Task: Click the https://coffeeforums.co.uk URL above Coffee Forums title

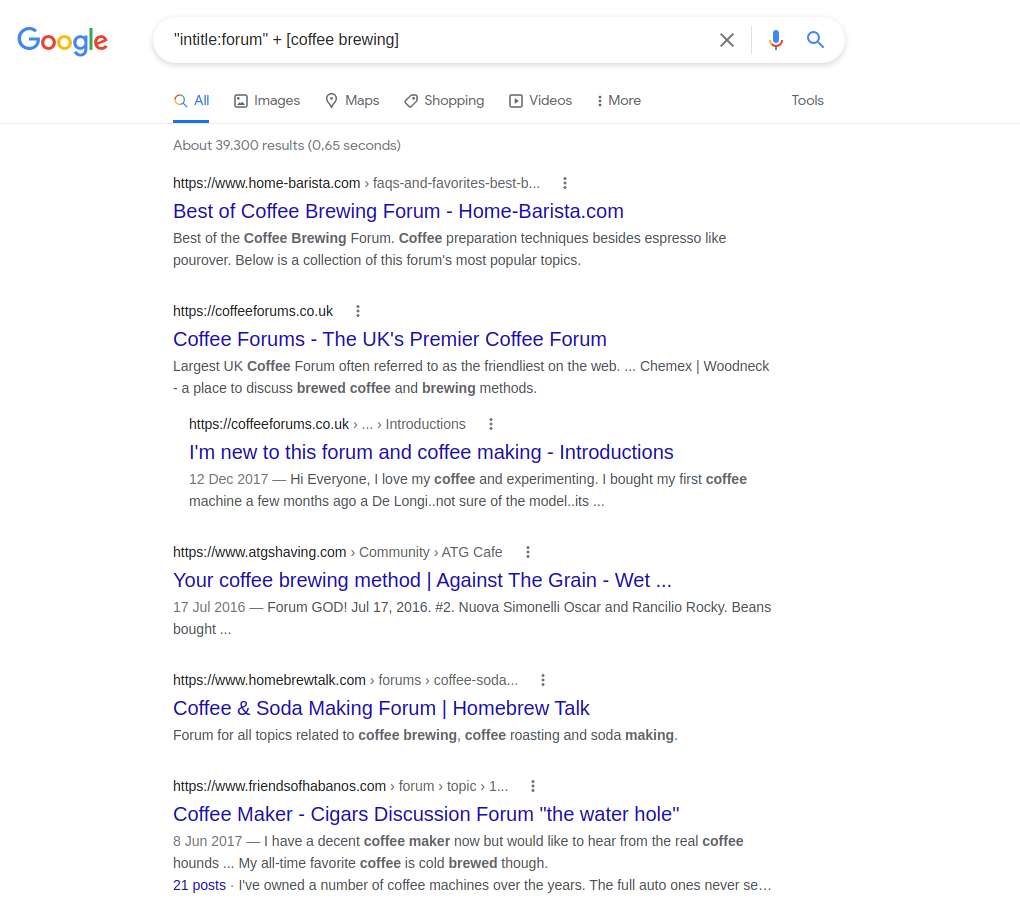Action: [253, 312]
